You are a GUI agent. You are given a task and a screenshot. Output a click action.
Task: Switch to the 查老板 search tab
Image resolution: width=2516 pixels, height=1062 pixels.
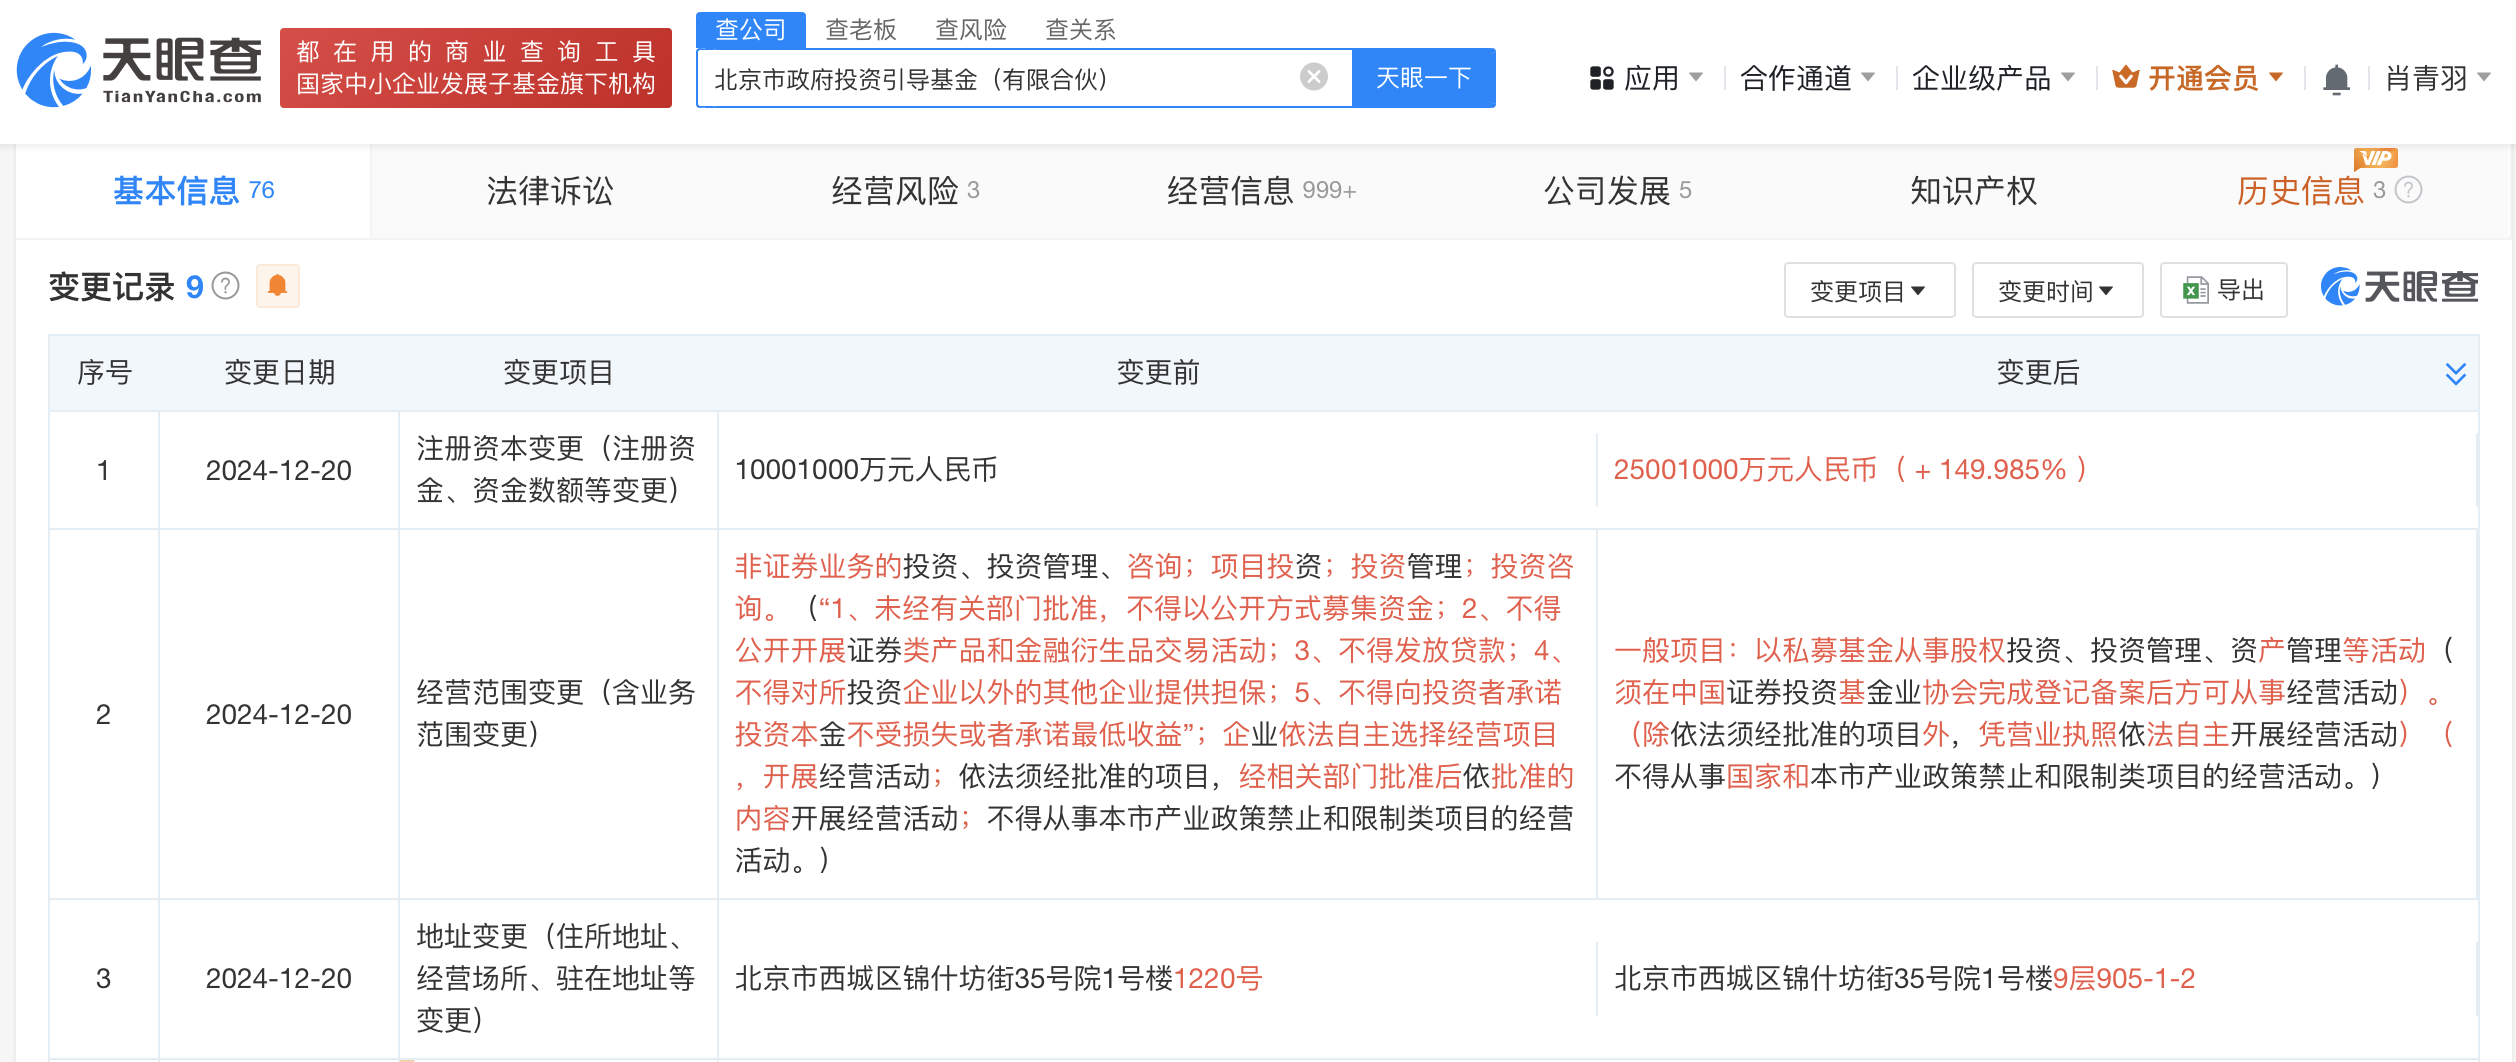coord(860,29)
